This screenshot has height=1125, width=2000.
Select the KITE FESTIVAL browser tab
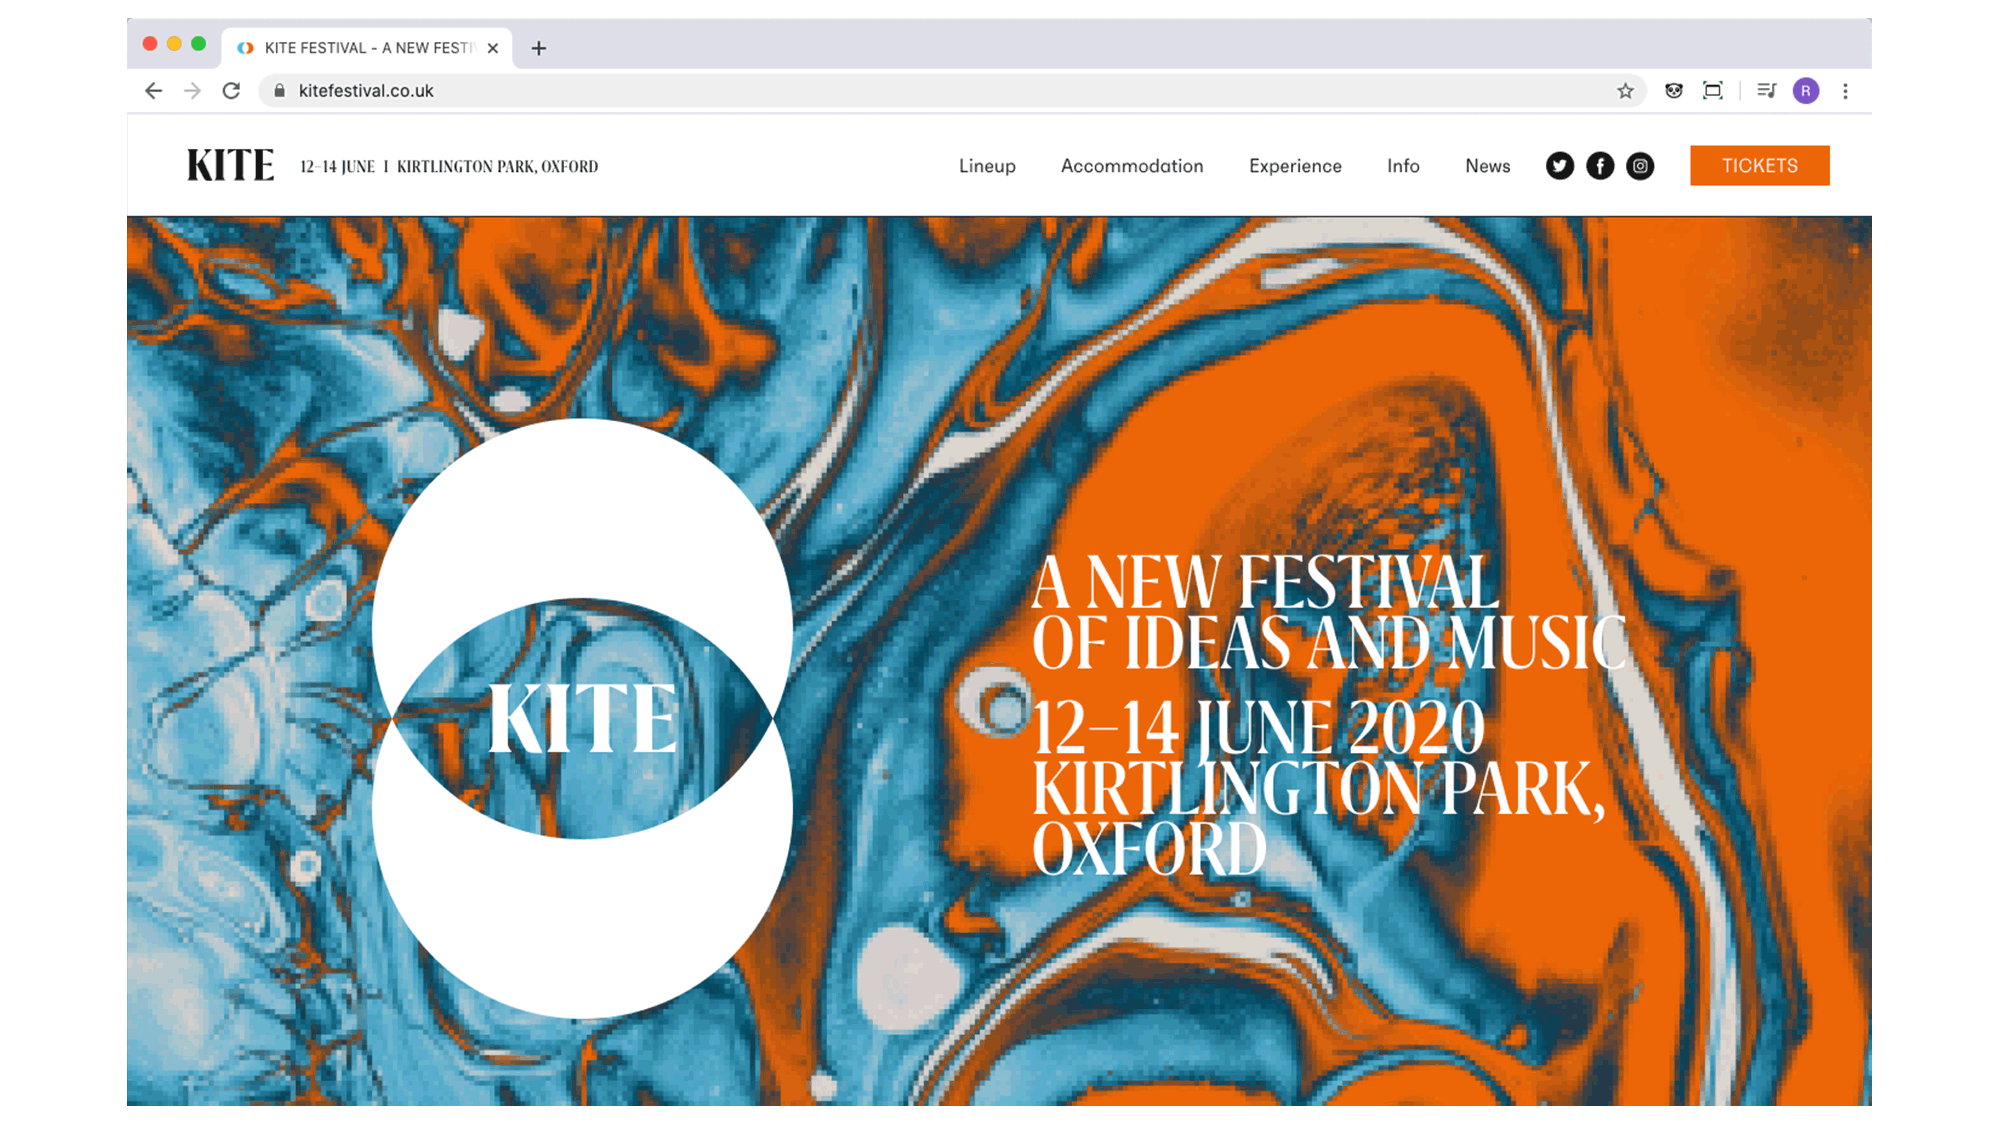(x=365, y=48)
